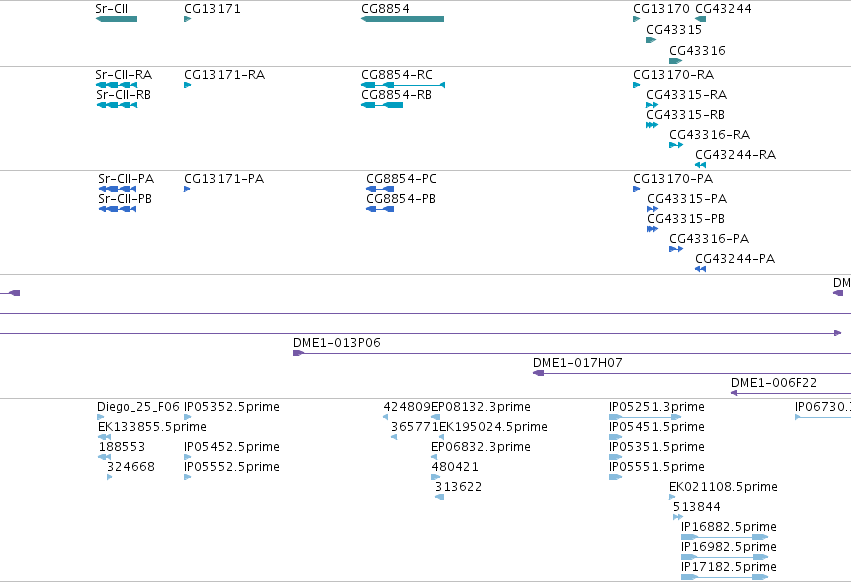Select the EK021108.5prime EST arrow
Image resolution: width=851 pixels, height=582 pixels.
coord(672,497)
